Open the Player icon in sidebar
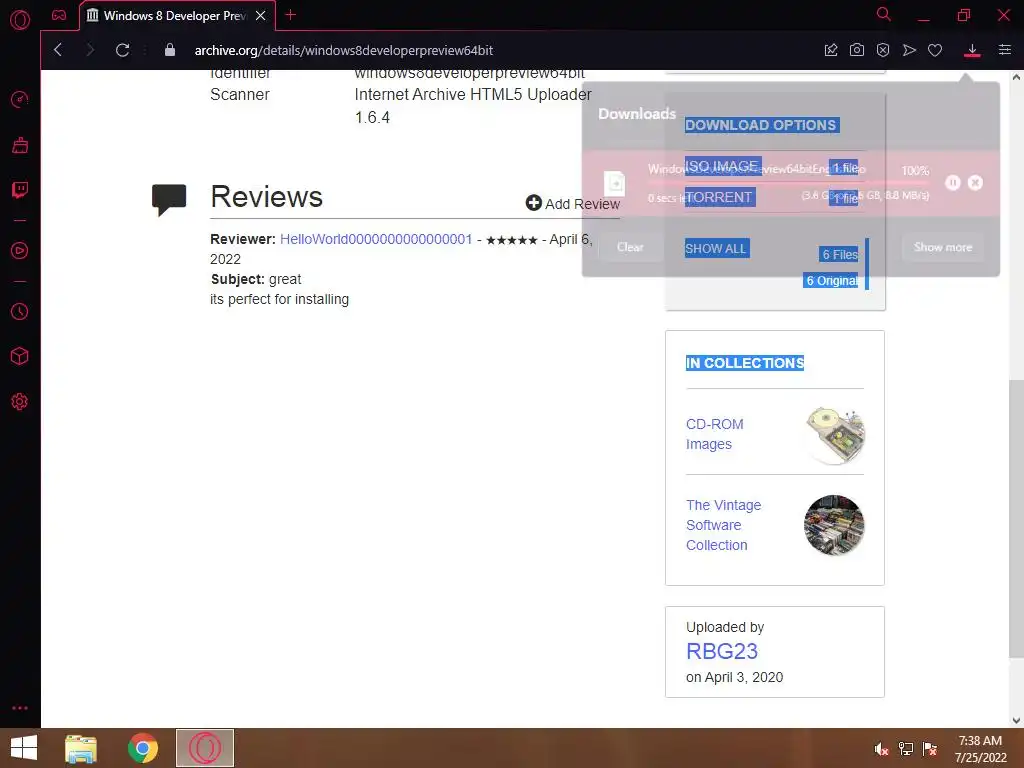Screen dimensions: 1024x768 20,251
